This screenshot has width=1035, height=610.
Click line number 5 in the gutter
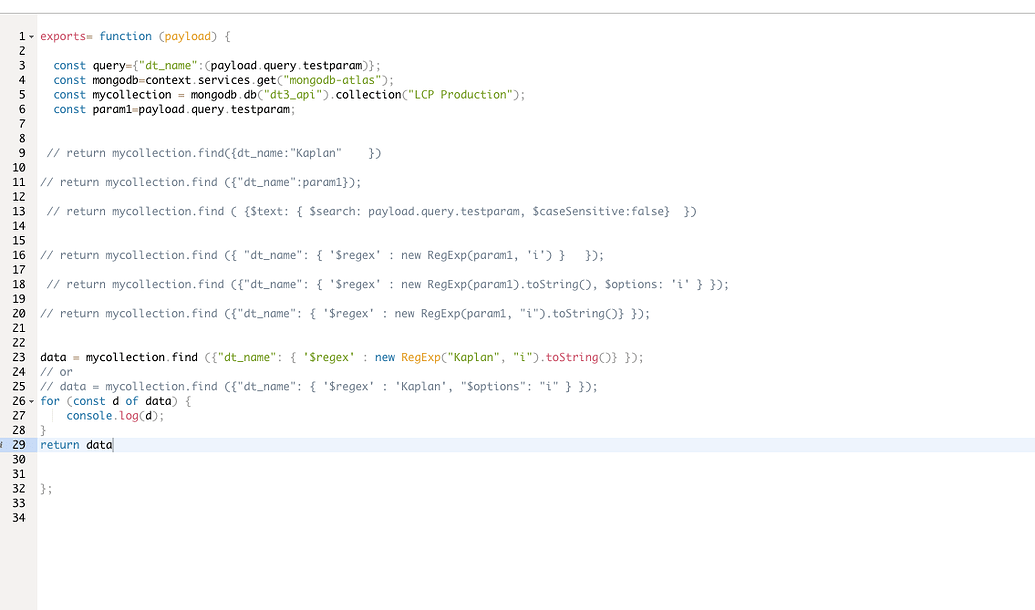pos(22,95)
